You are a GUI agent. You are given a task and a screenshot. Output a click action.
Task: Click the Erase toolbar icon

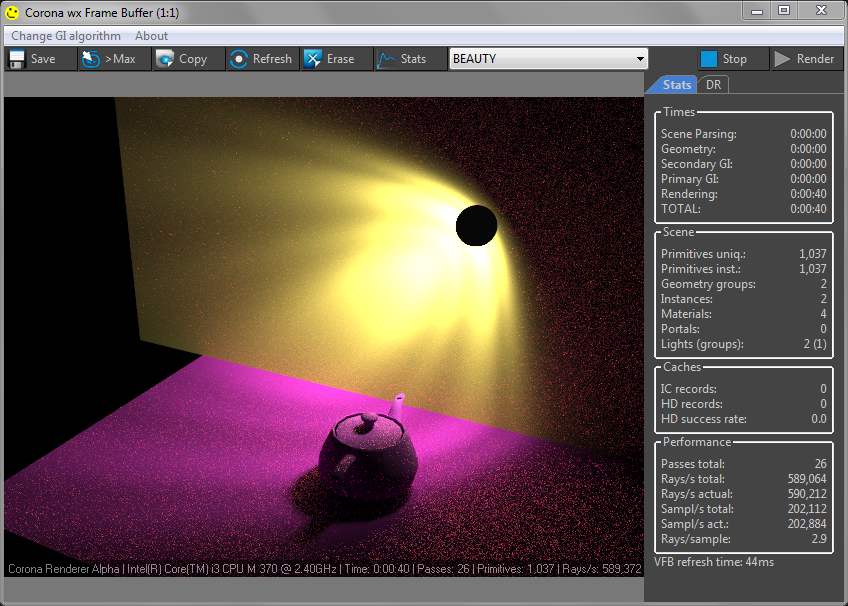tap(313, 59)
